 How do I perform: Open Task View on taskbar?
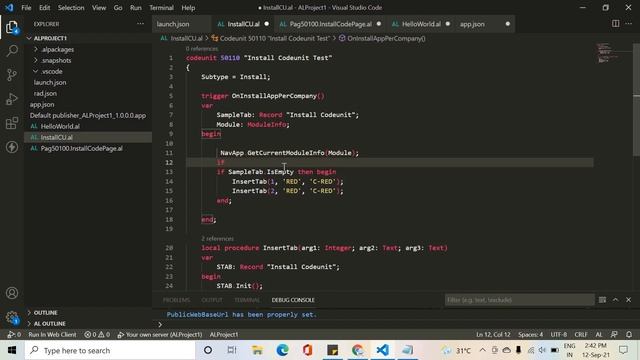[232, 350]
